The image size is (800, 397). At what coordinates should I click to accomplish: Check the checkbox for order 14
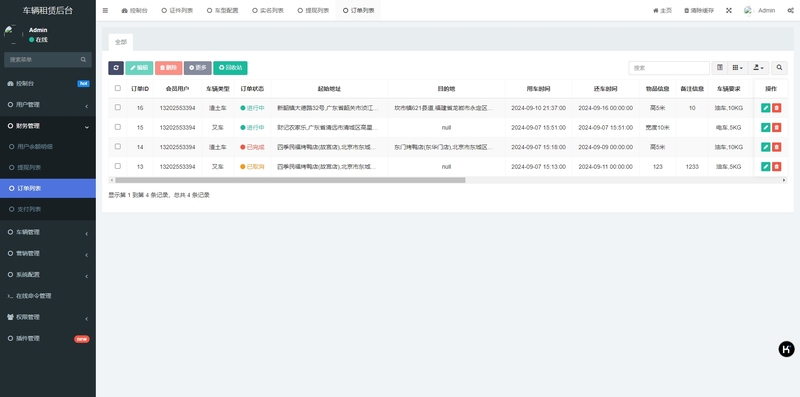(118, 146)
